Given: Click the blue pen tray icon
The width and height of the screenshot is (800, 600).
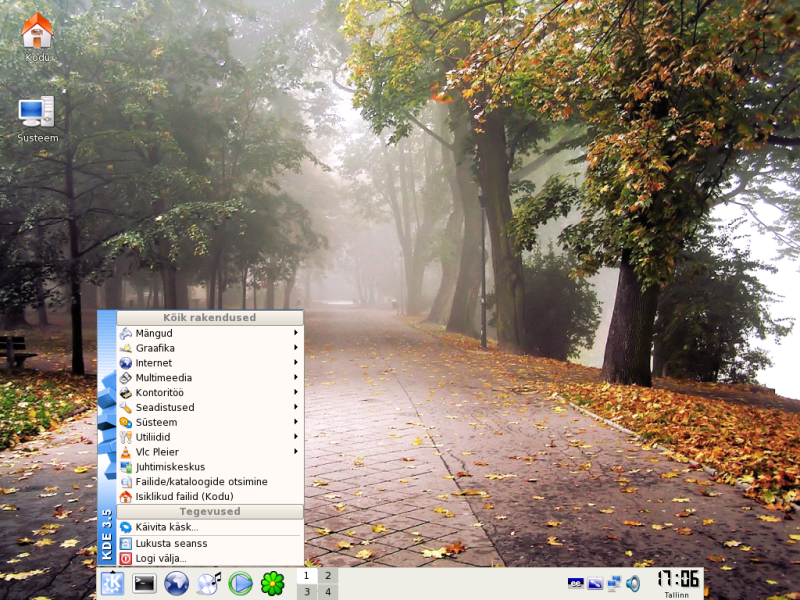Looking at the screenshot, I should click(595, 583).
